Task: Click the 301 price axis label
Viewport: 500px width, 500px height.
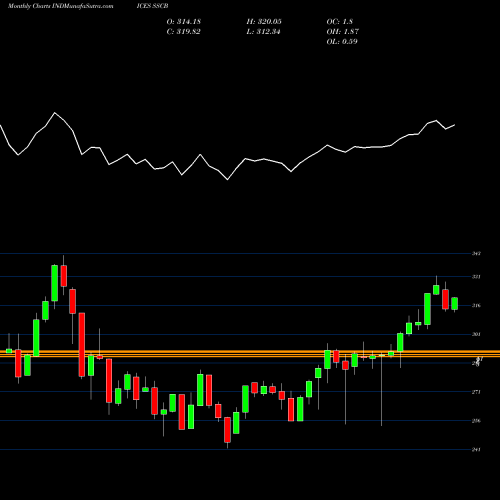Action: 476,334
